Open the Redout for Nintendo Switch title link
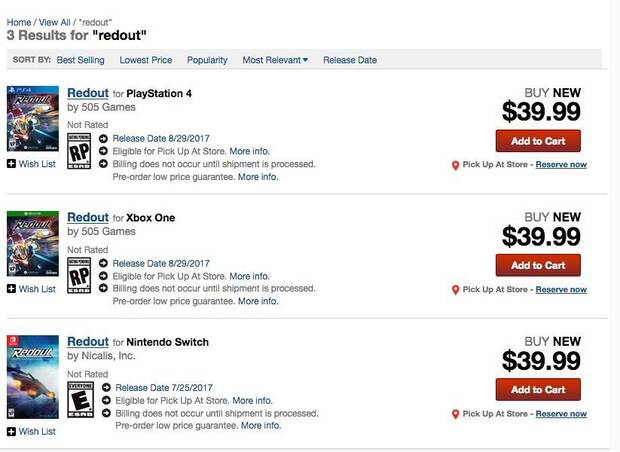 point(88,342)
